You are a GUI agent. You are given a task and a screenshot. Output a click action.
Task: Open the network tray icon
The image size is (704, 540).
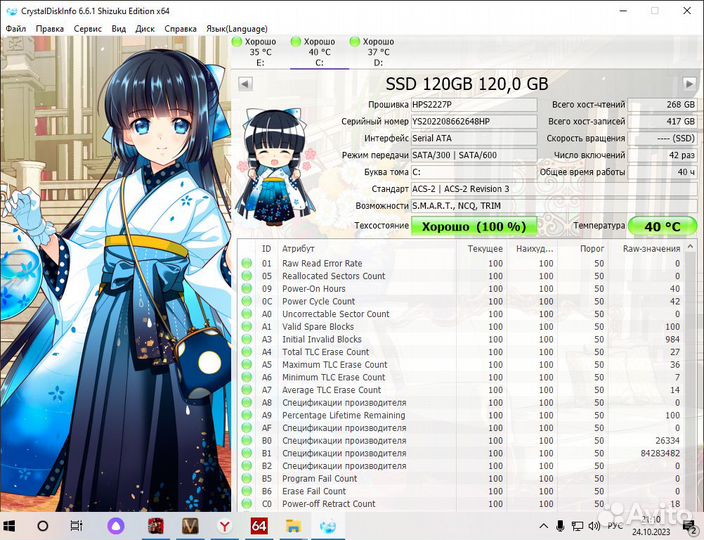(x=577, y=526)
